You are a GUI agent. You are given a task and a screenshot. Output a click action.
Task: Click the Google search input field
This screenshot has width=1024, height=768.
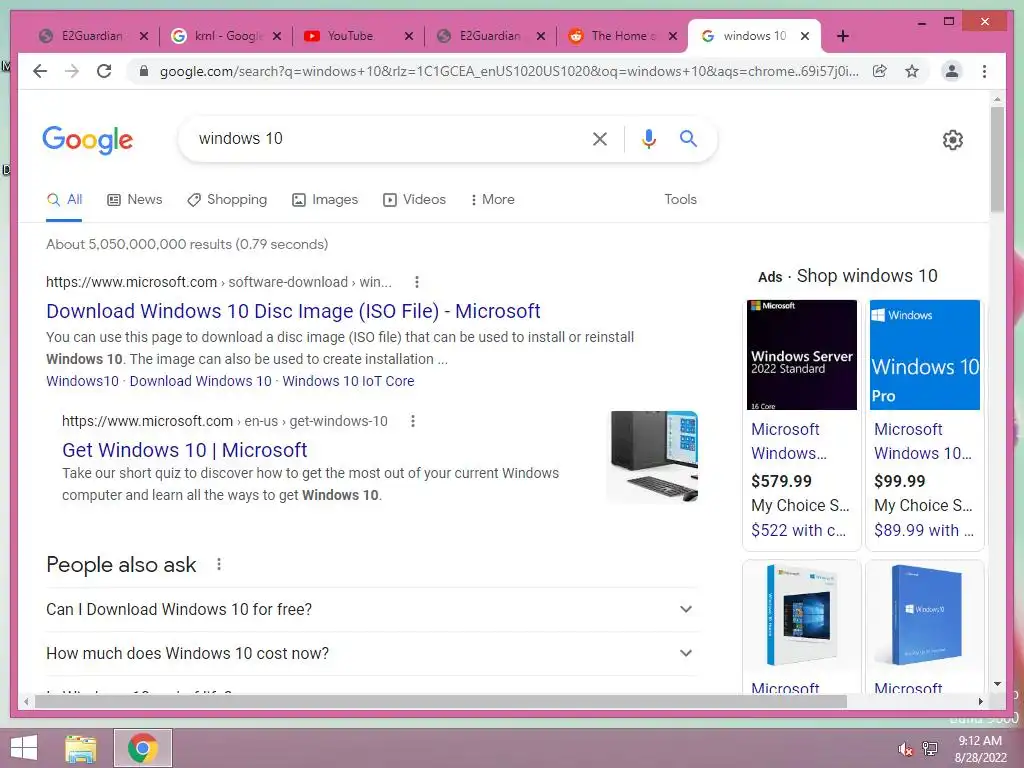click(385, 138)
